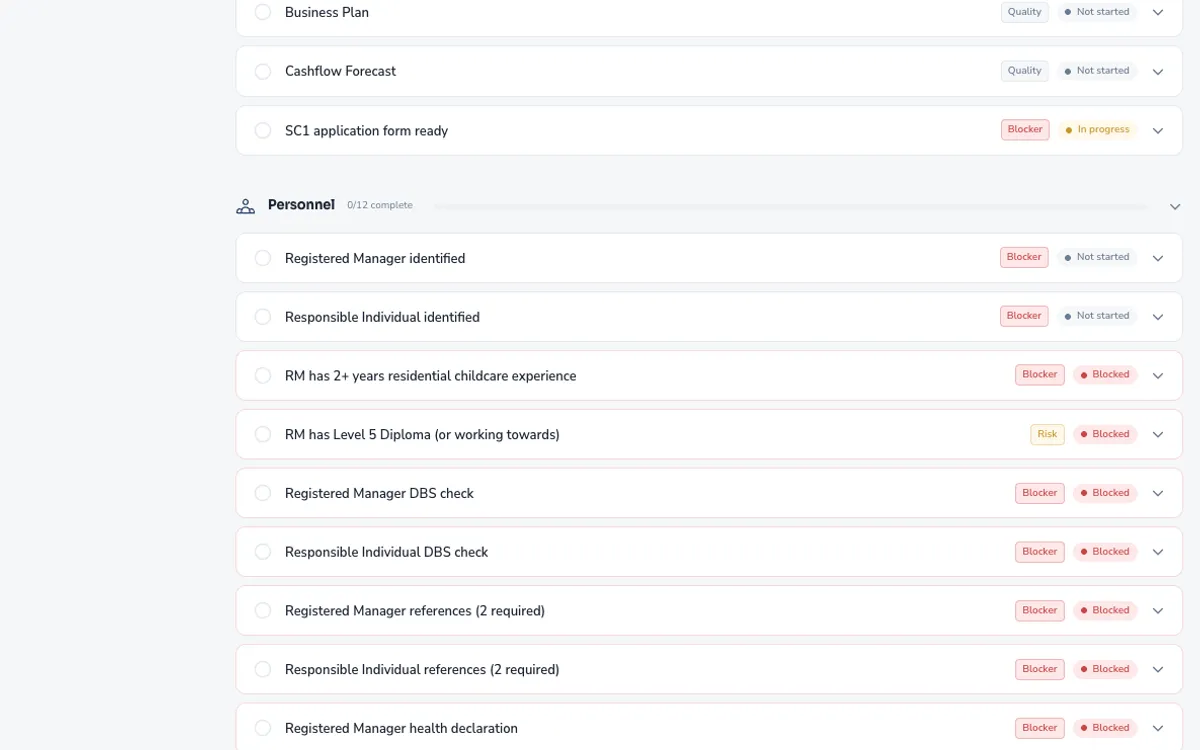
Task: Tick the SC1 application form ready circle
Action: point(262,130)
